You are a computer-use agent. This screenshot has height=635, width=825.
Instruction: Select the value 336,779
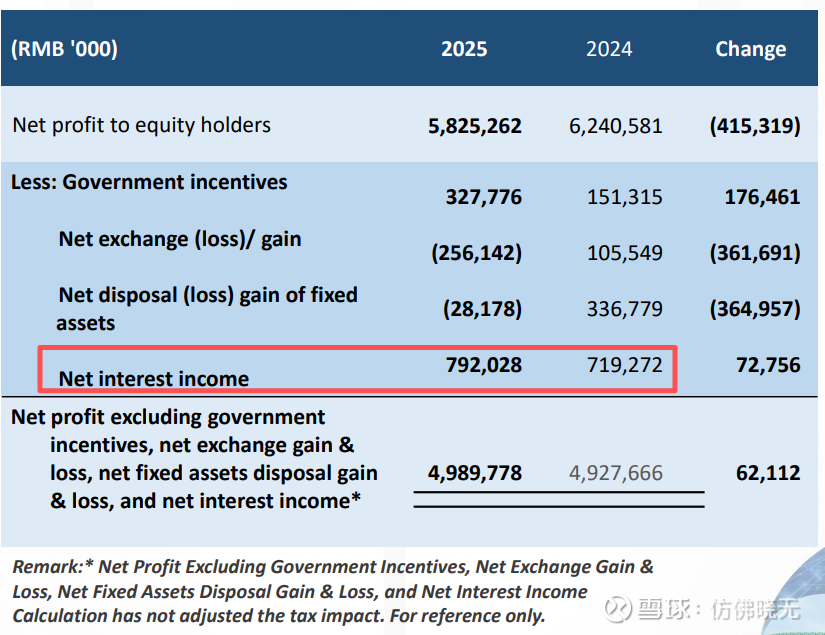pos(625,309)
